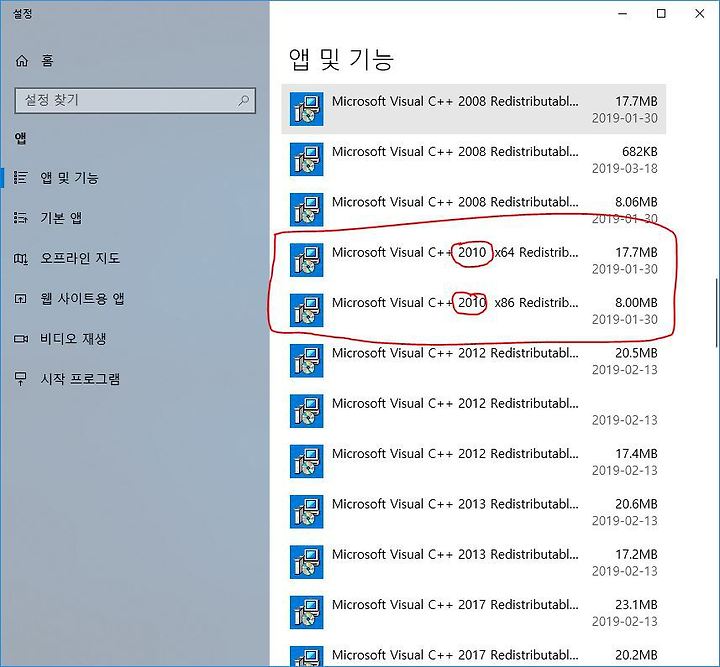This screenshot has height=667, width=720.
Task: Click the 20.6MB size value
Action: (636, 504)
